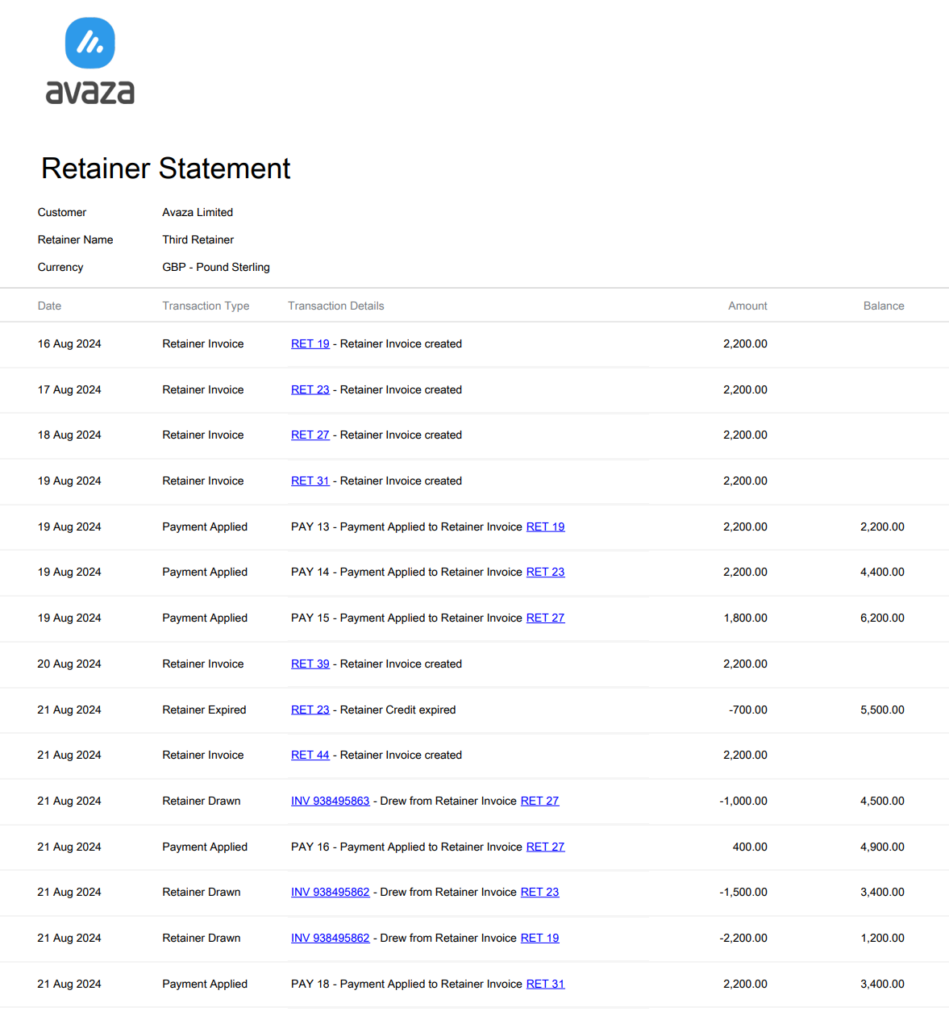The width and height of the screenshot is (949, 1024).
Task: Click the Balance column header
Action: (884, 306)
